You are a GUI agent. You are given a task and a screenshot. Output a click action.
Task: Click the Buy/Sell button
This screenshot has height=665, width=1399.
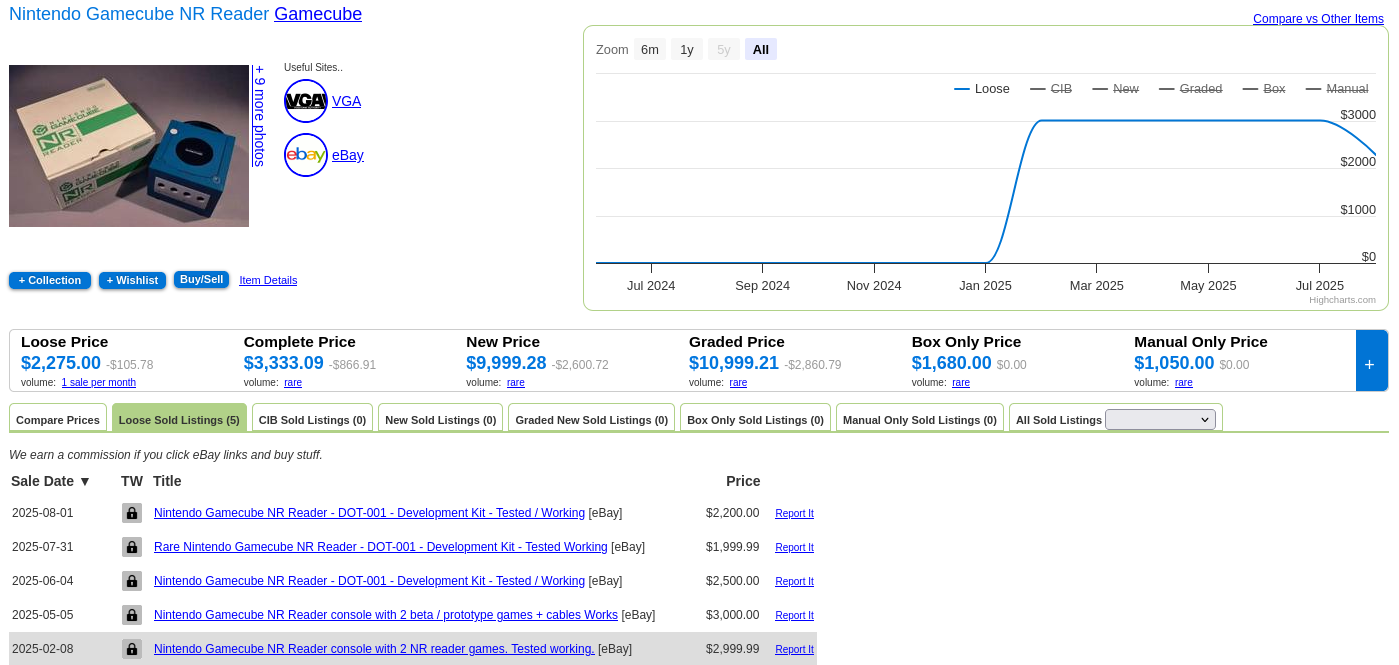click(x=201, y=279)
